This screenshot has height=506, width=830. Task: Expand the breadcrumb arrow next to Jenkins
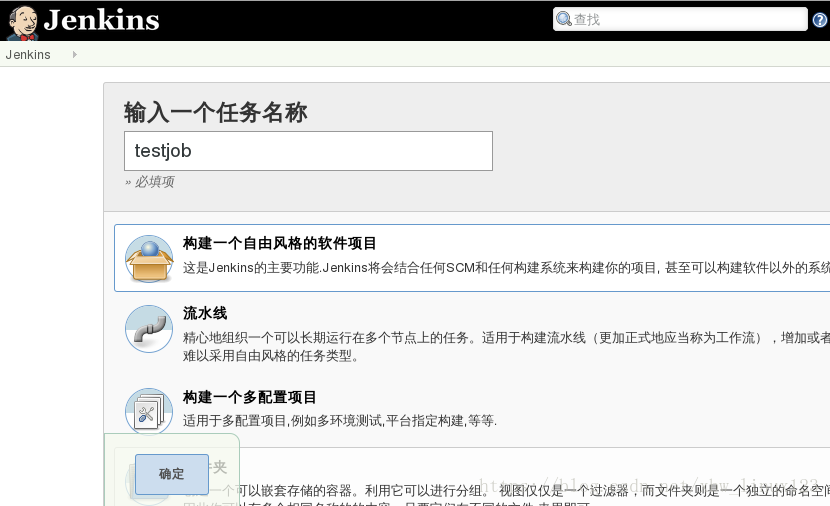coord(75,55)
